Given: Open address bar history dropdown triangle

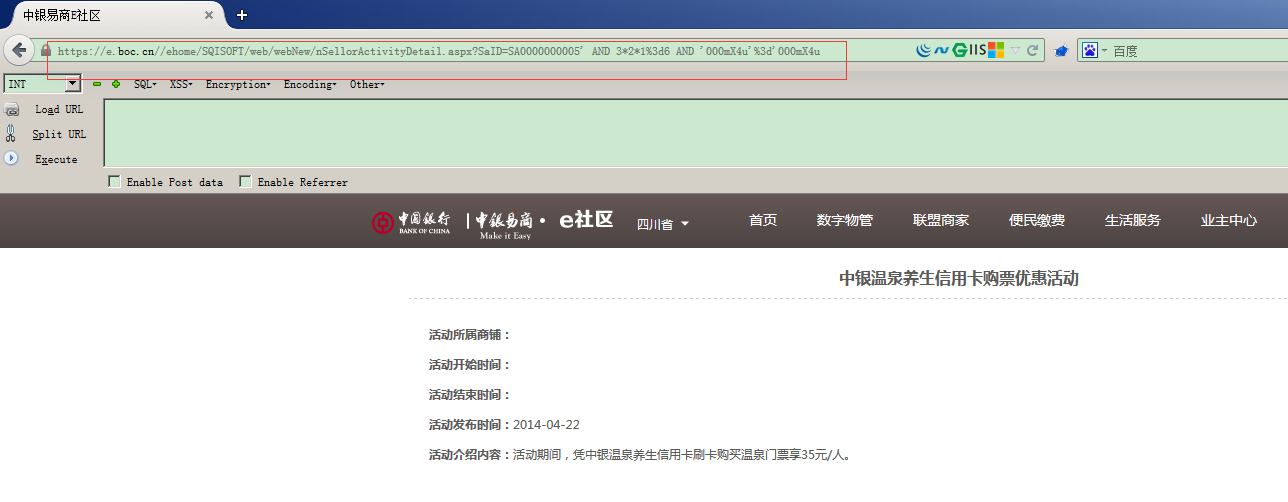Looking at the screenshot, I should 1015,50.
